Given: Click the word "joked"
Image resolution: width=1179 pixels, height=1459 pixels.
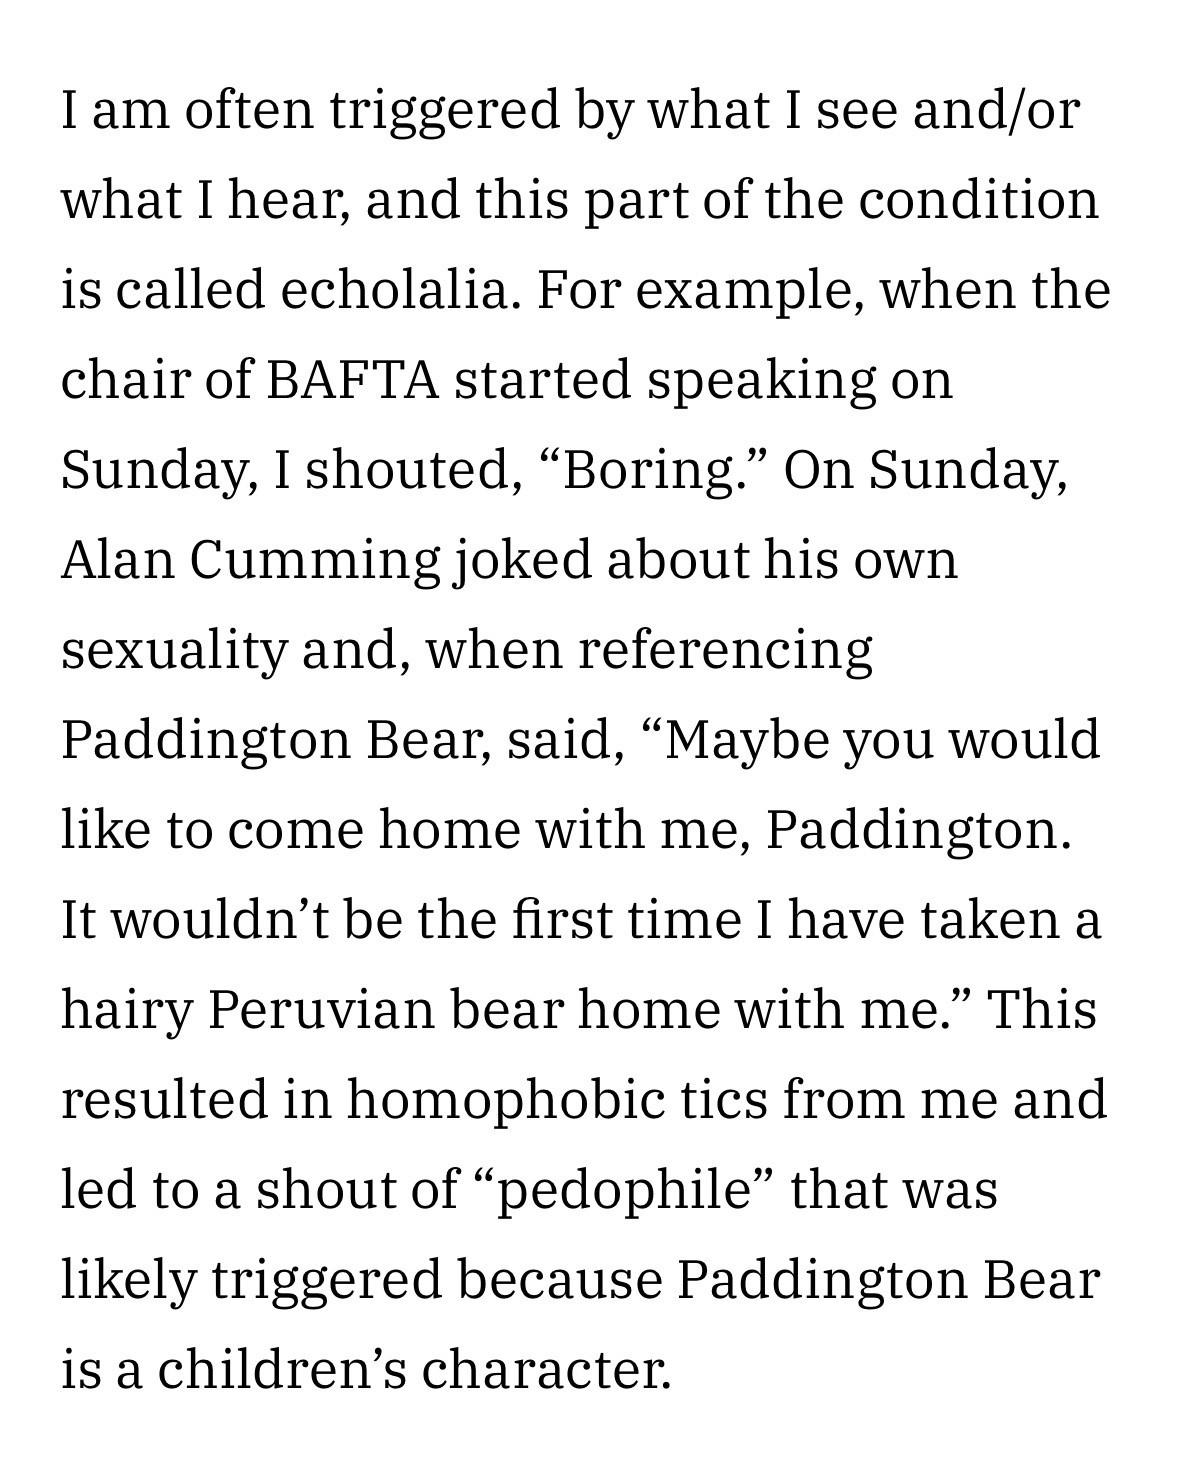Looking at the screenshot, I should click(520, 560).
